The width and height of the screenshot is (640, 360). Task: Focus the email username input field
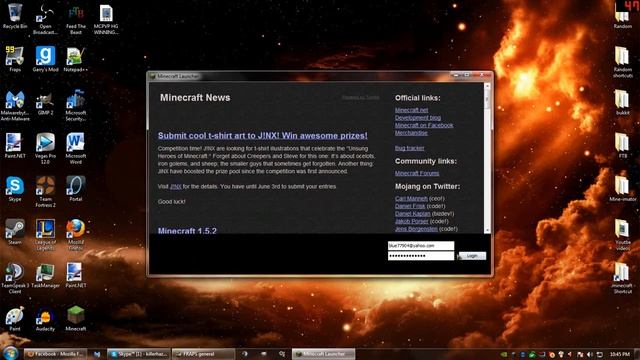(421, 246)
